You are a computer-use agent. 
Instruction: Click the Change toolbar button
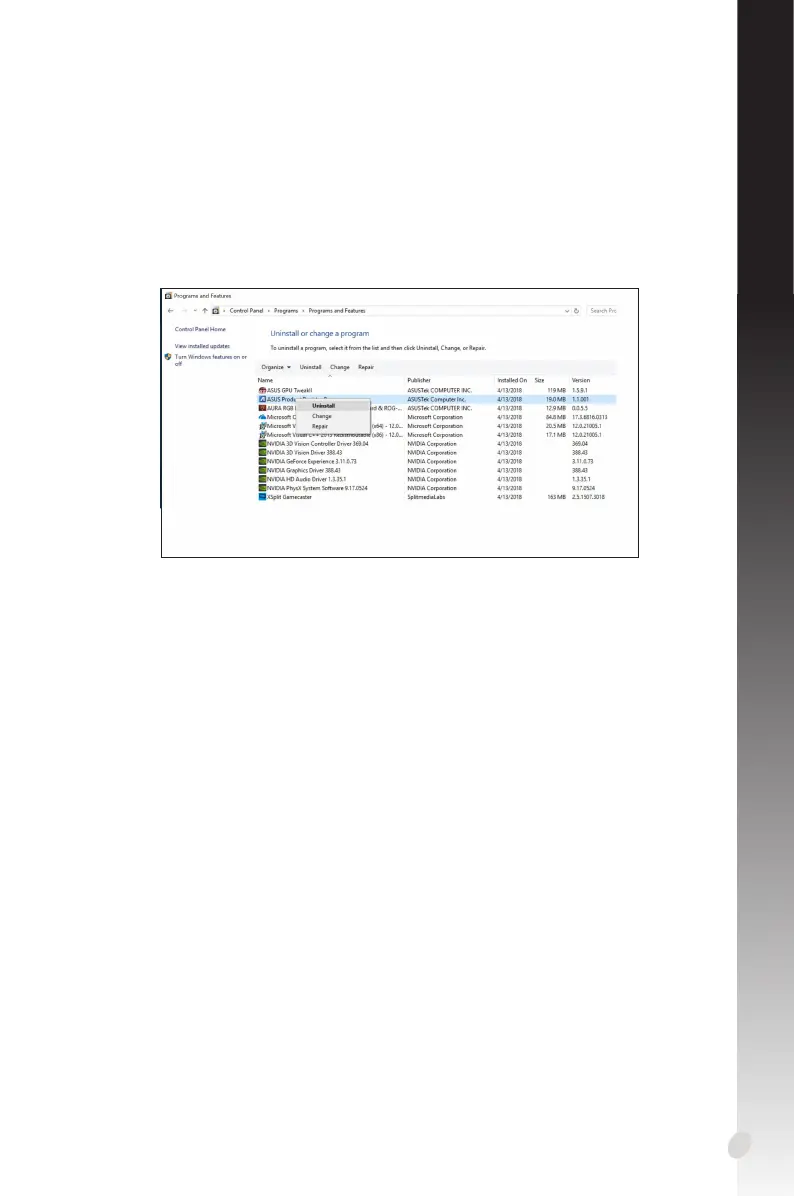click(x=339, y=367)
